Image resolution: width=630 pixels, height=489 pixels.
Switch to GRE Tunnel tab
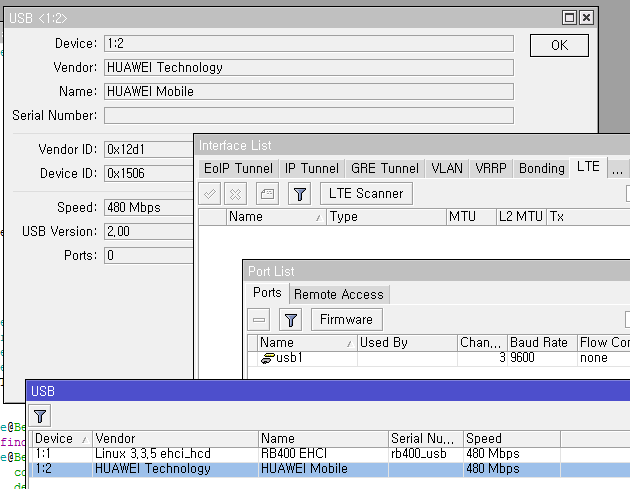point(385,168)
